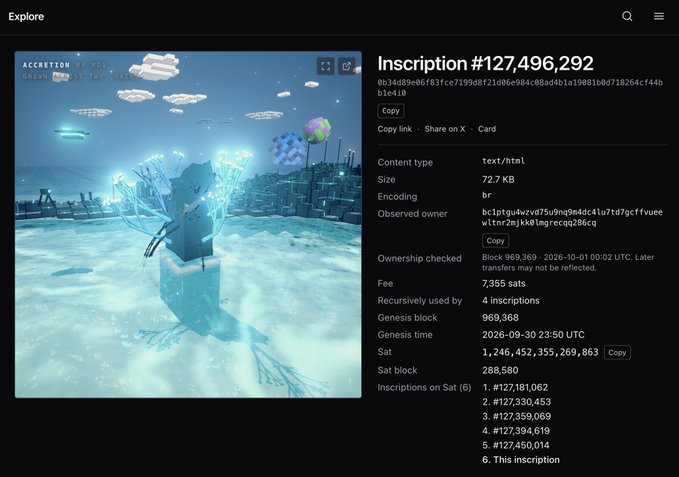Expand the artwork preview to fullscreen

[326, 66]
